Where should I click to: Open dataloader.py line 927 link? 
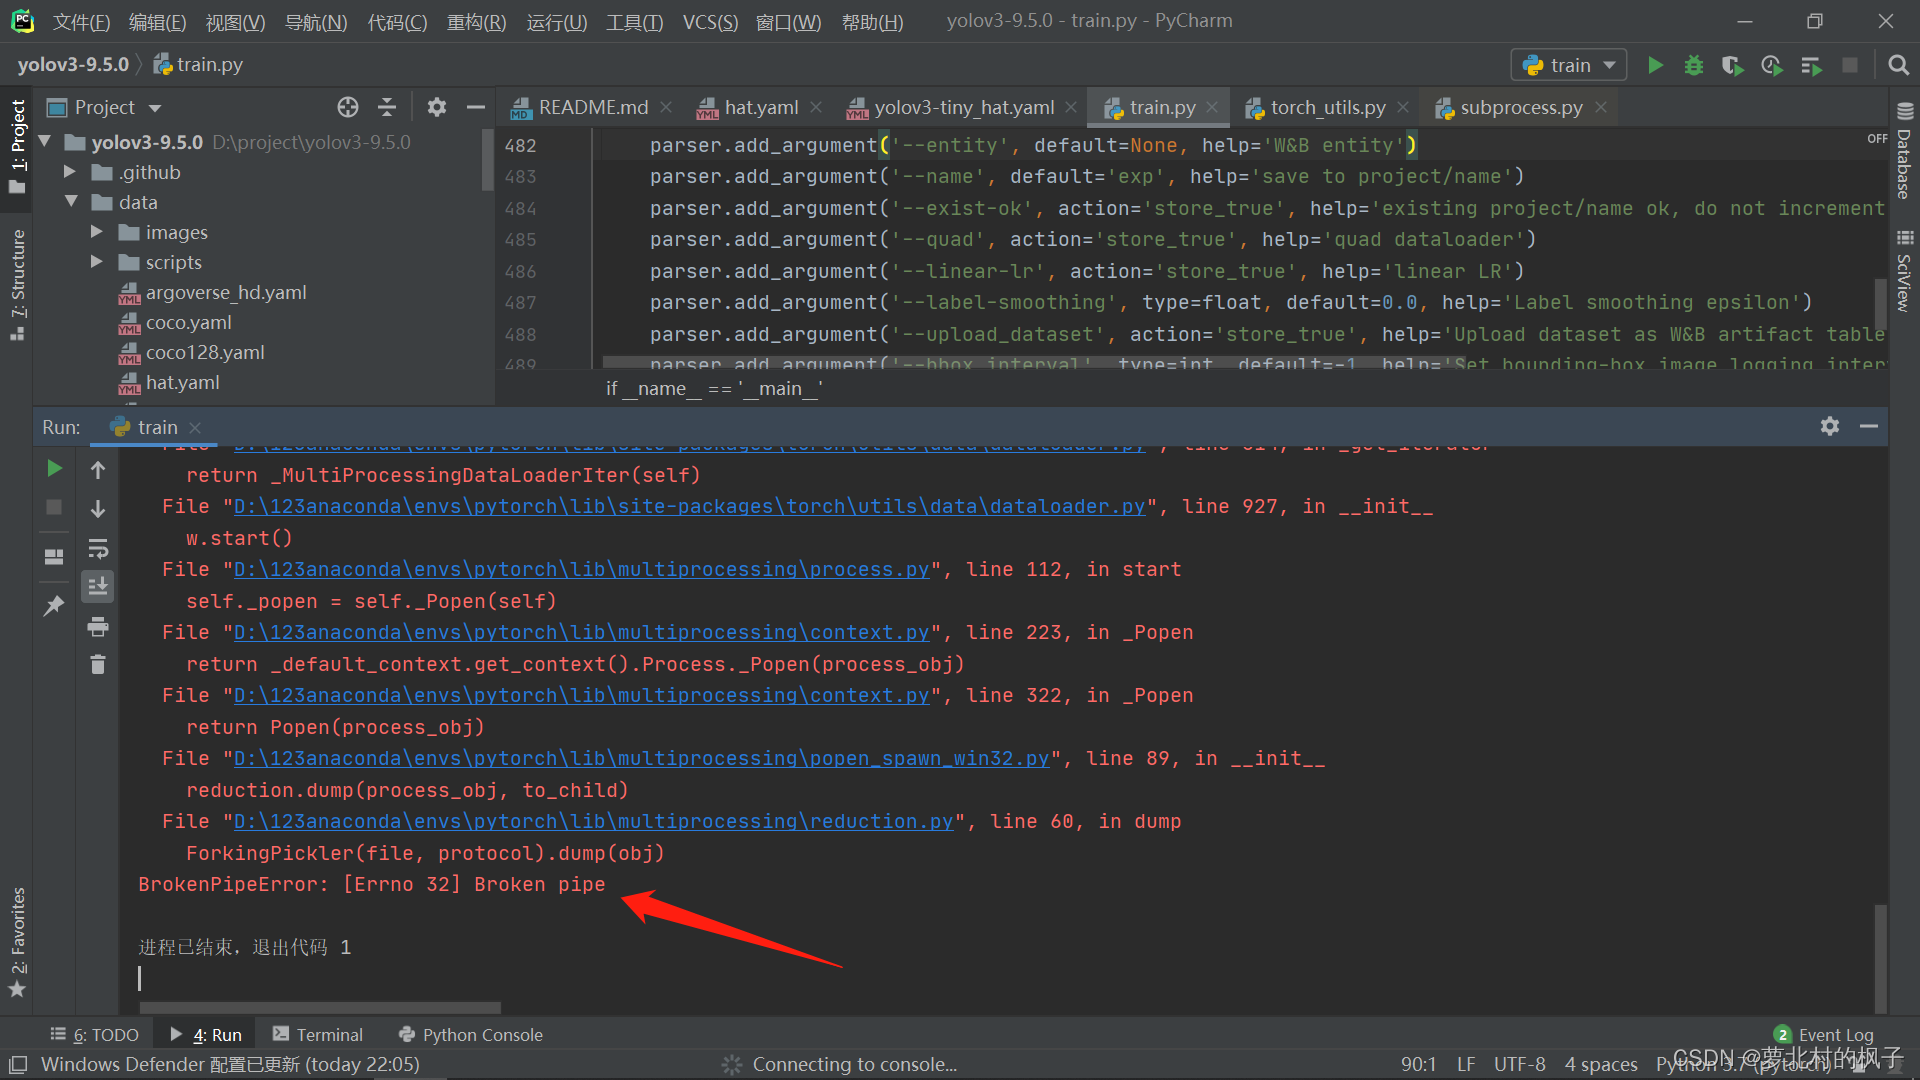click(x=689, y=507)
